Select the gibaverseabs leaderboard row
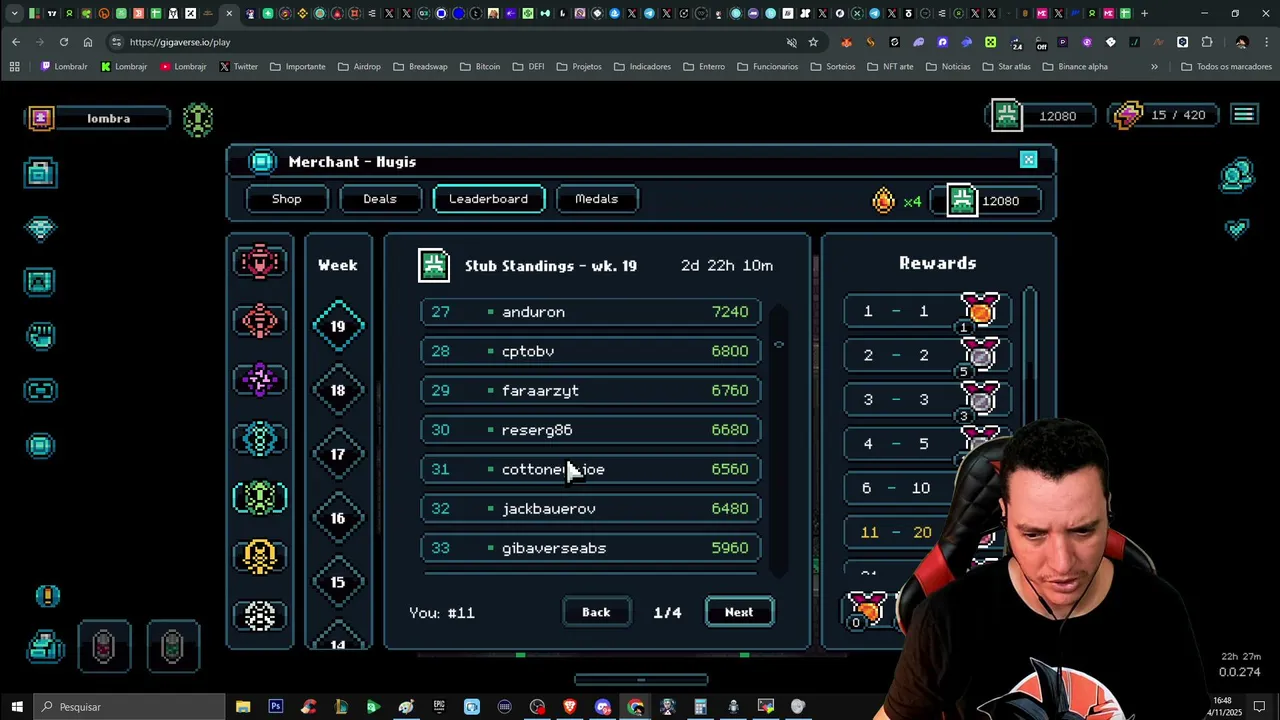Screen dimensions: 1280x720 coord(591,548)
